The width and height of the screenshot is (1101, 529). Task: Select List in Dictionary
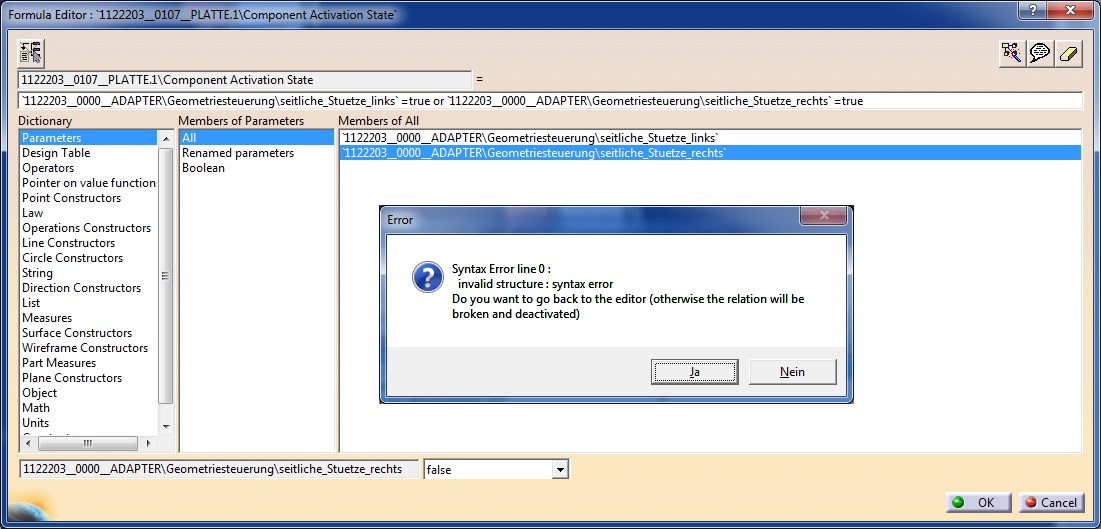31,303
